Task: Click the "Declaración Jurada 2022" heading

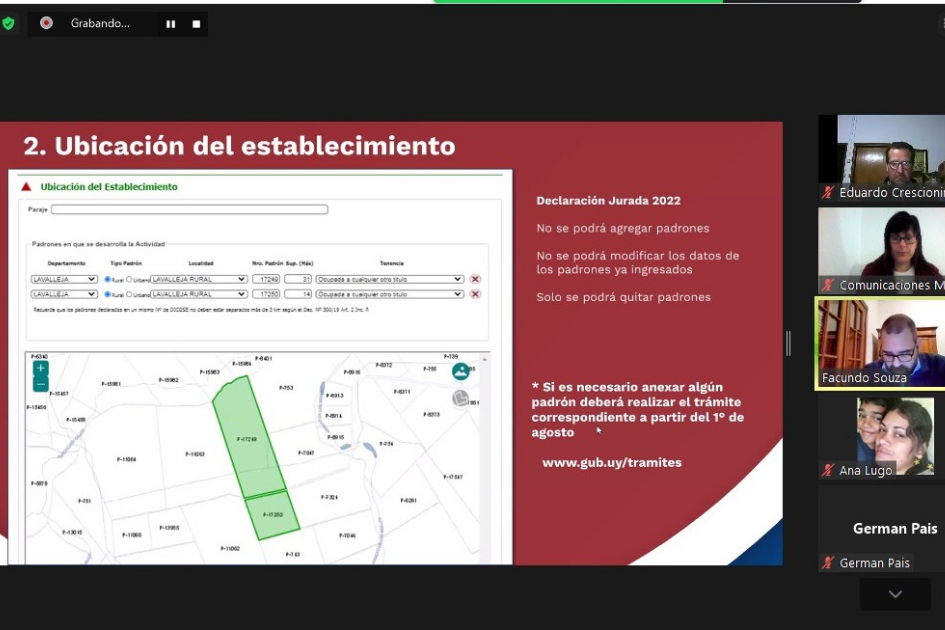Action: [x=609, y=201]
